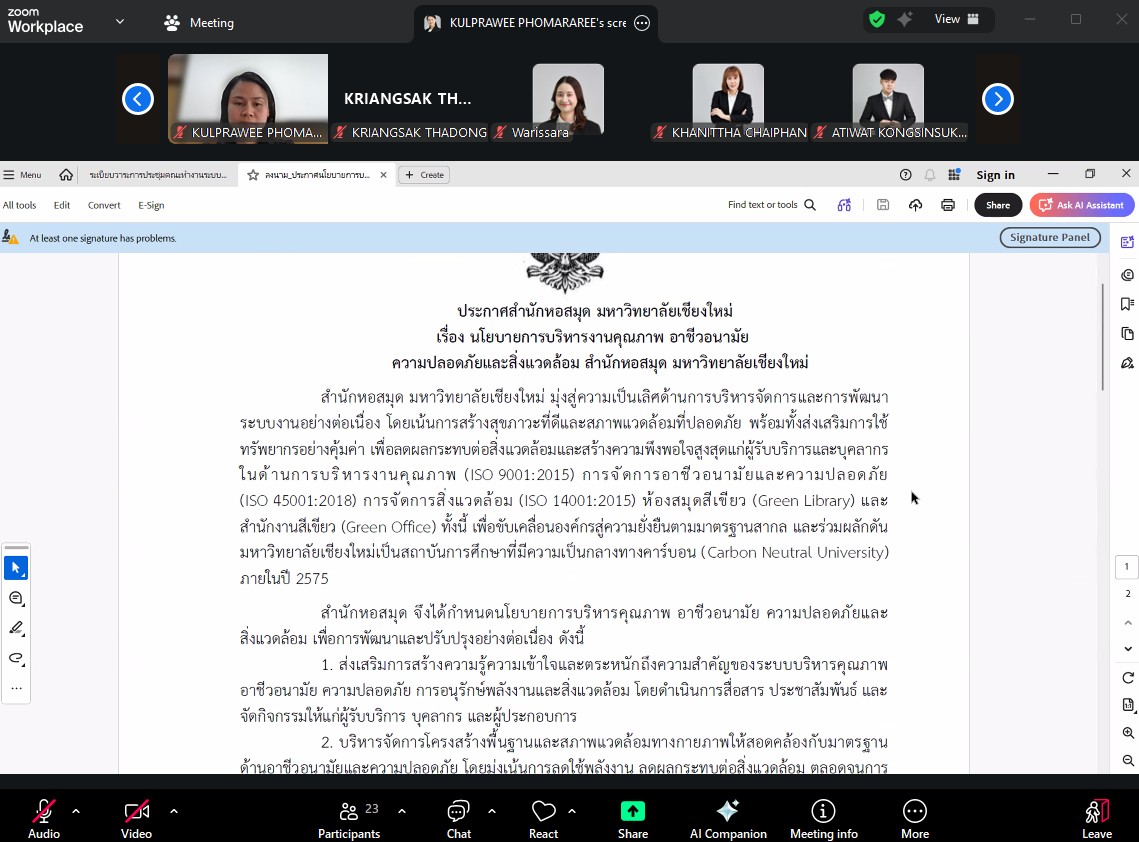Expand audio options arrow next to Audio
The width and height of the screenshot is (1139, 842).
[x=76, y=811]
